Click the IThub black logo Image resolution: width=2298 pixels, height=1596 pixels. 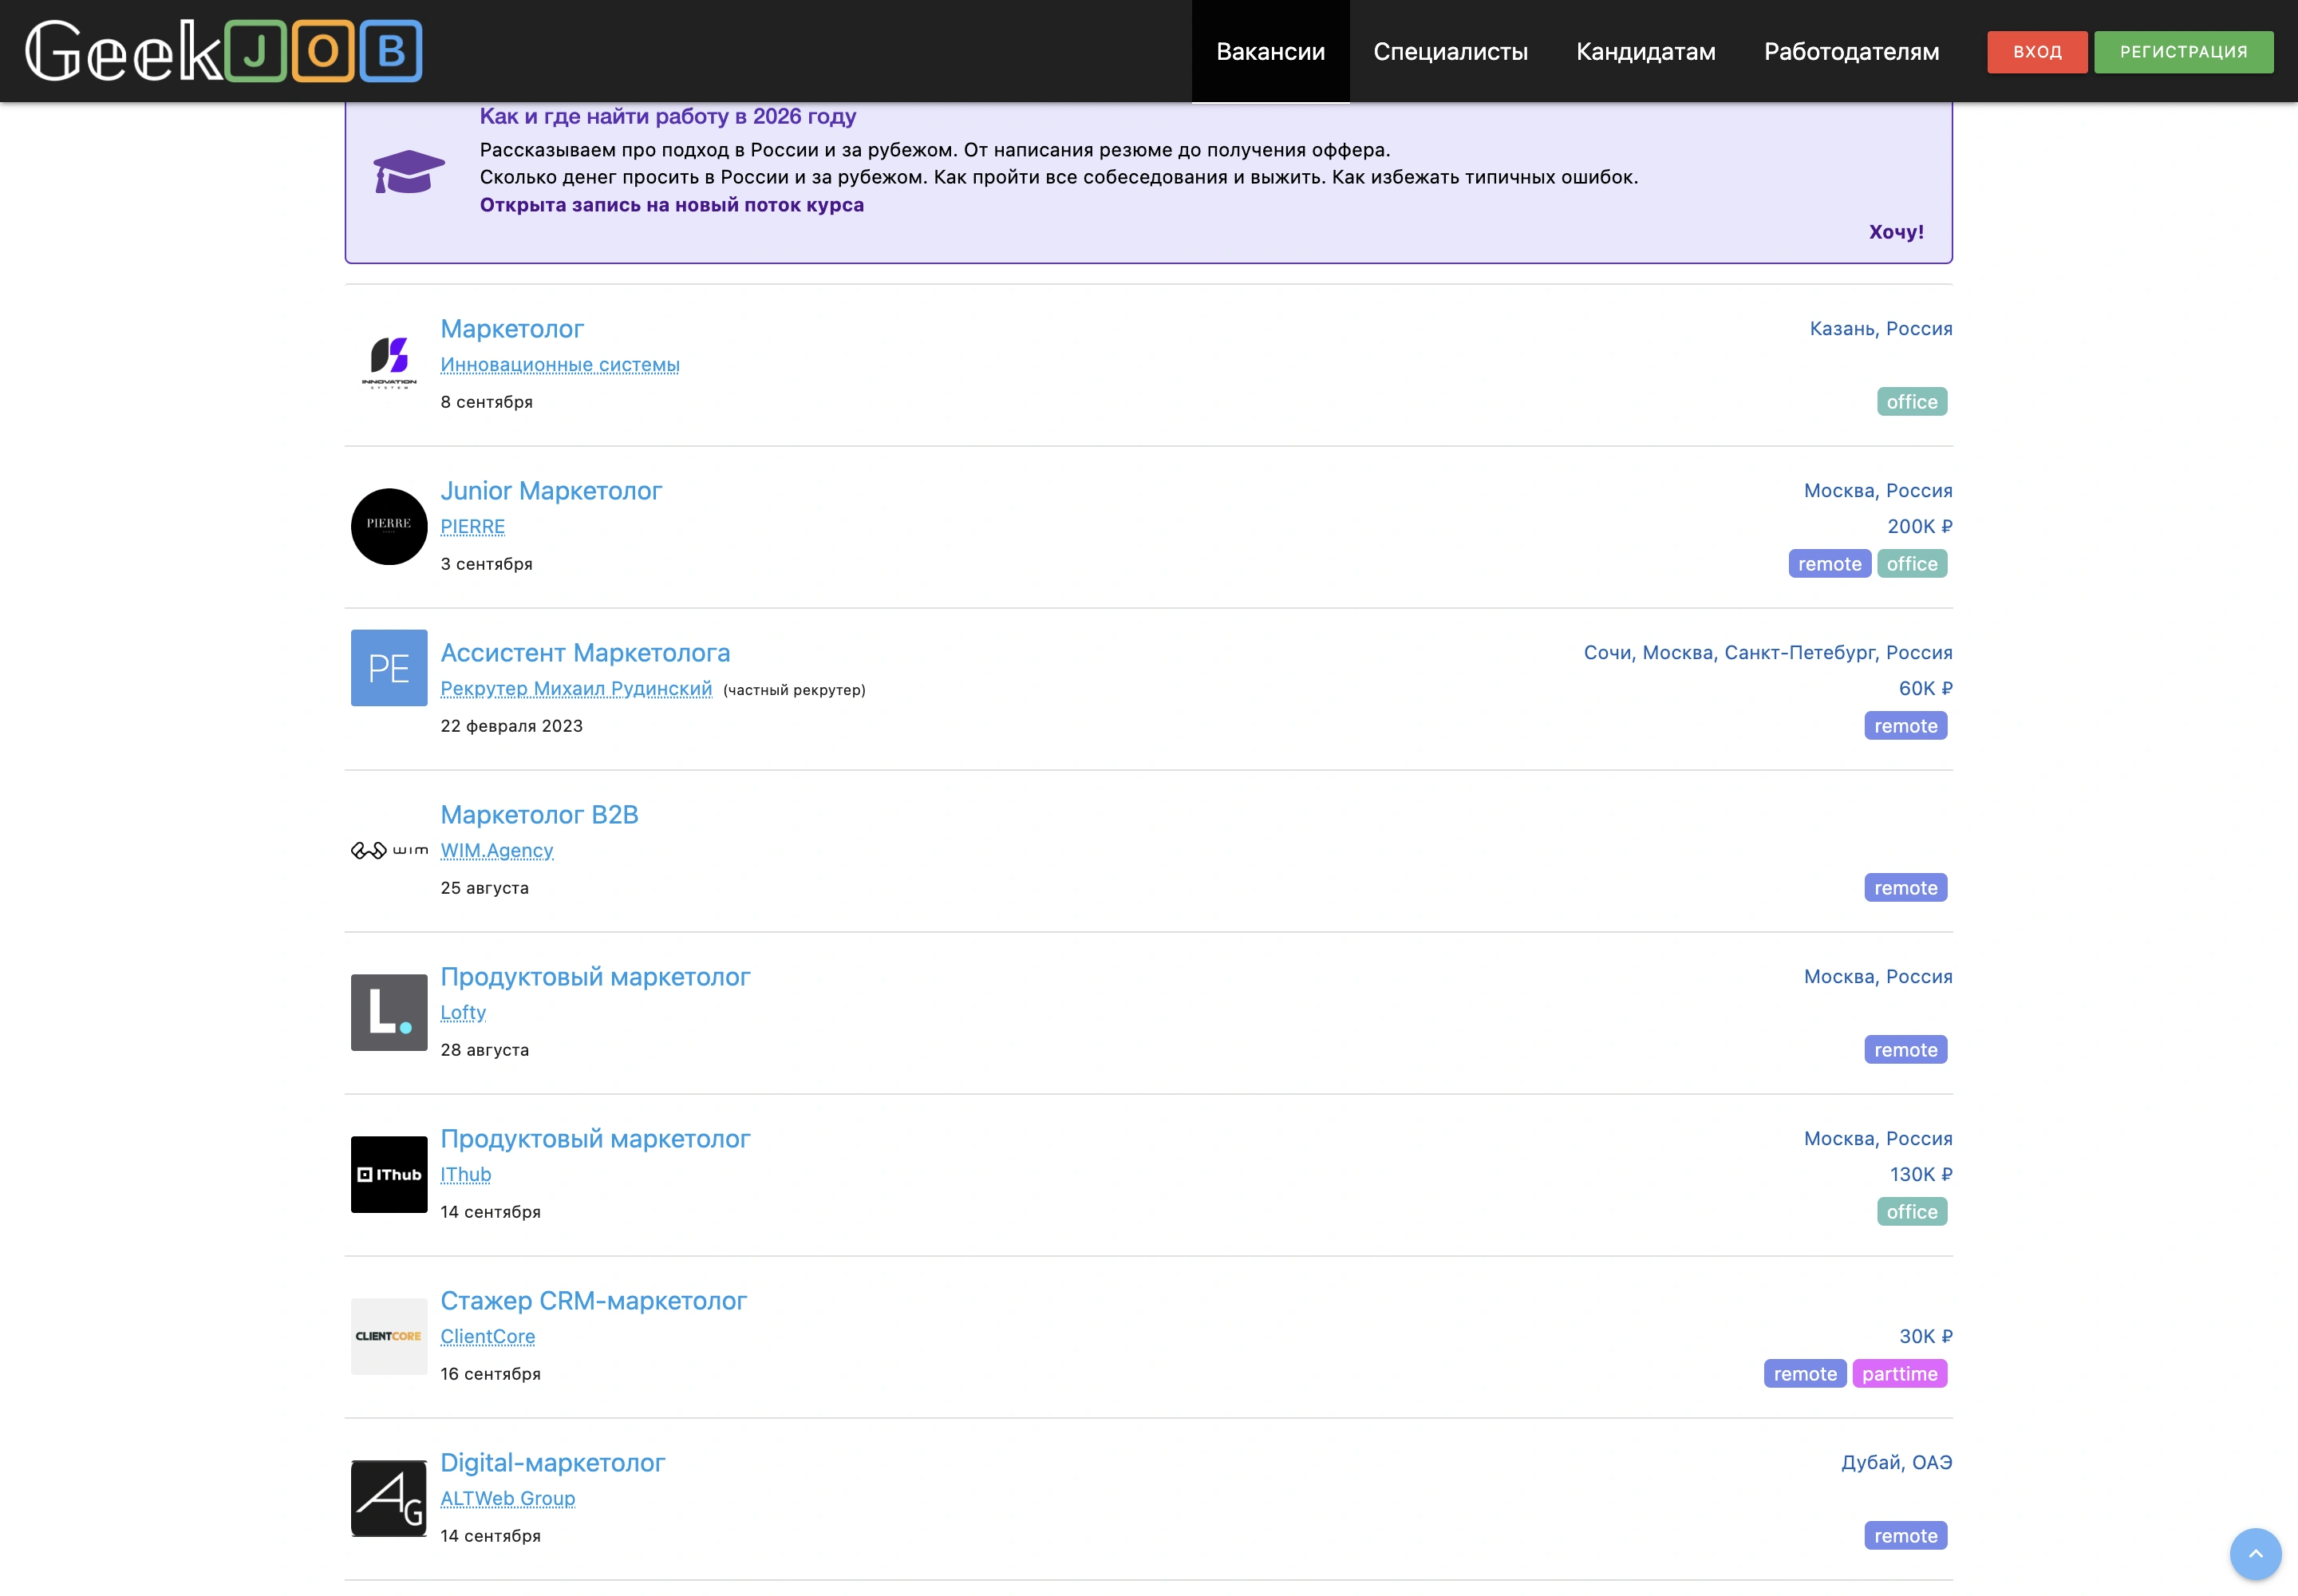tap(389, 1174)
